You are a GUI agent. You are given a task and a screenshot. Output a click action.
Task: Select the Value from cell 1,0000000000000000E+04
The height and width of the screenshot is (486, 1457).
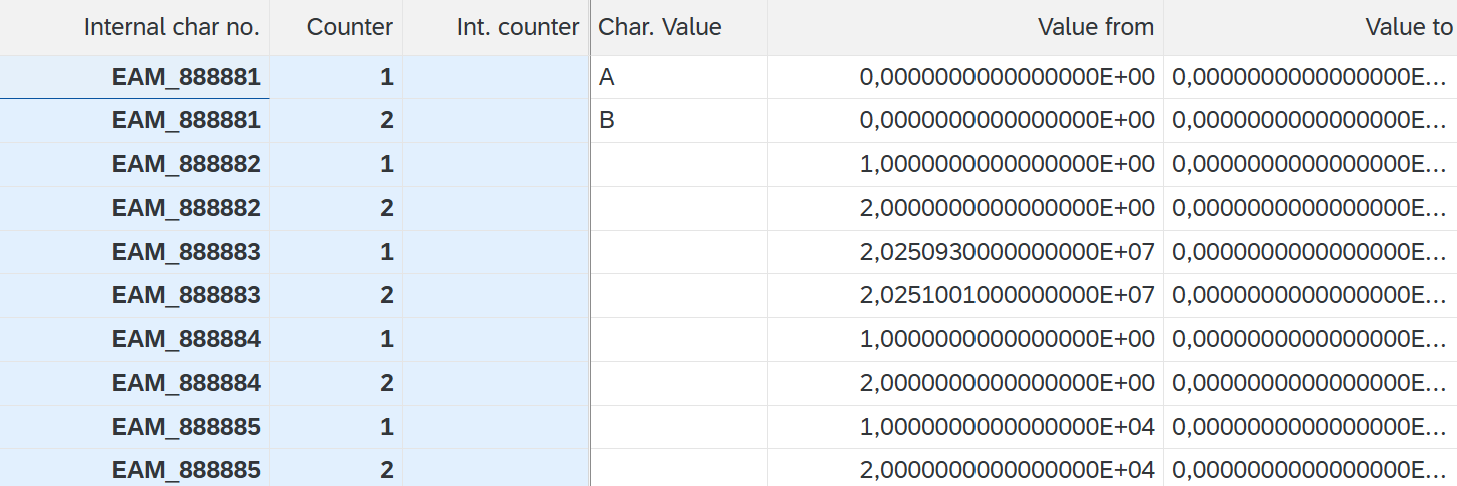pos(1006,427)
